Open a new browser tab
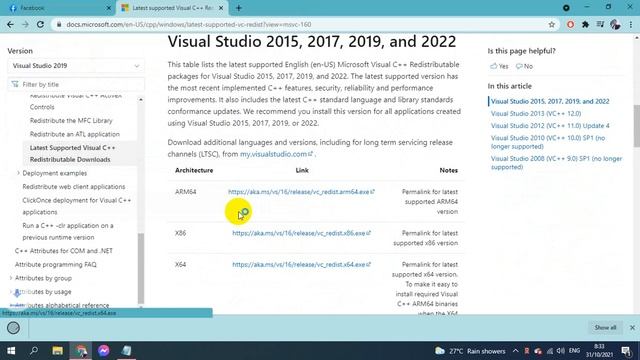Viewport: 640px width, 360px height. tap(239, 8)
